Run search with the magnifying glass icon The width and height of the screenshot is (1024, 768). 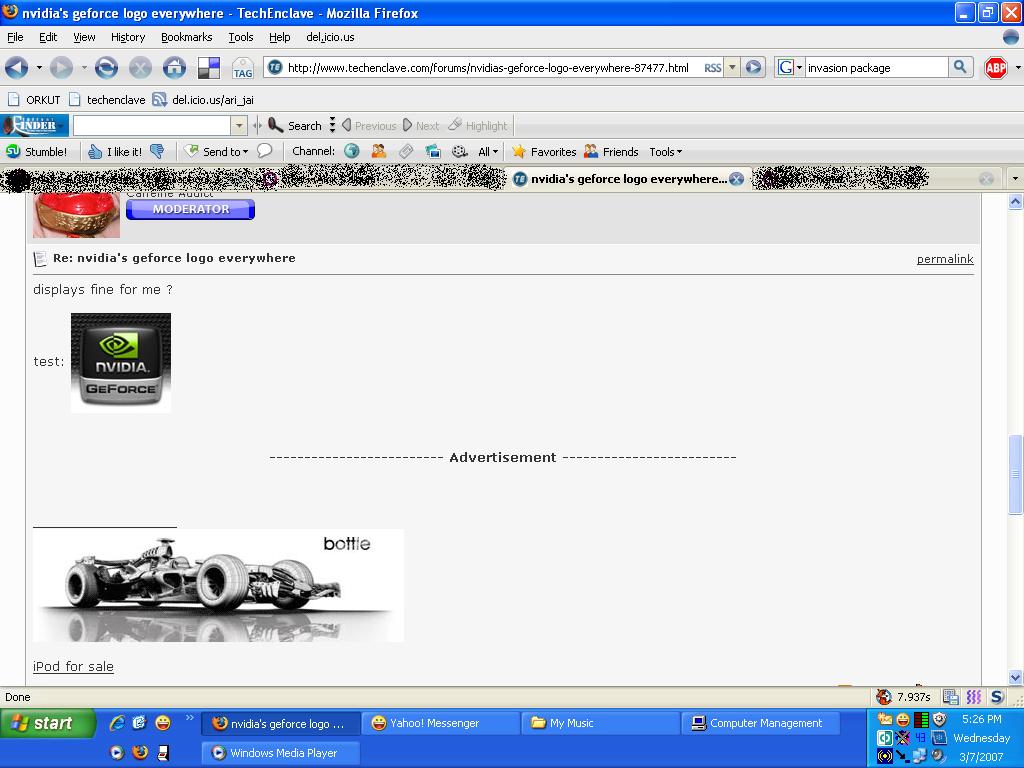(x=960, y=67)
